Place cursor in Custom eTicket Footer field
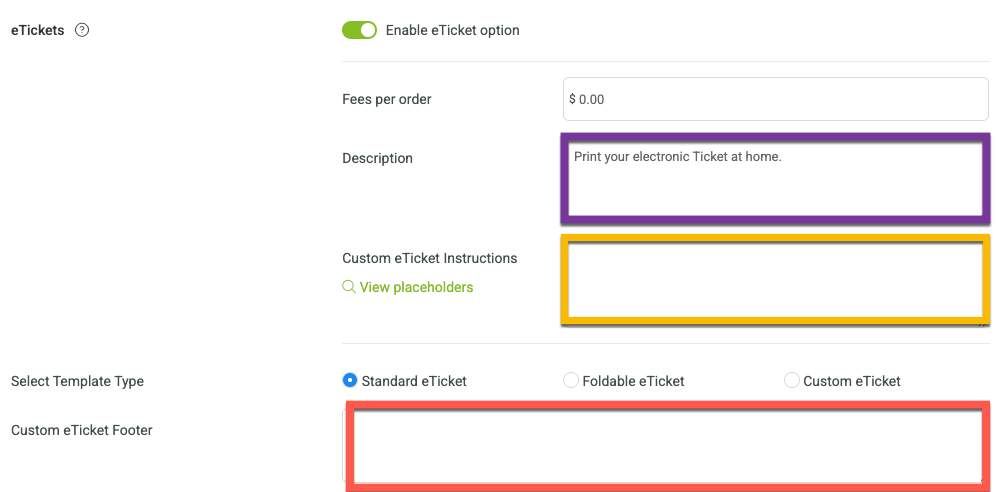The height and width of the screenshot is (492, 1002). [x=668, y=446]
